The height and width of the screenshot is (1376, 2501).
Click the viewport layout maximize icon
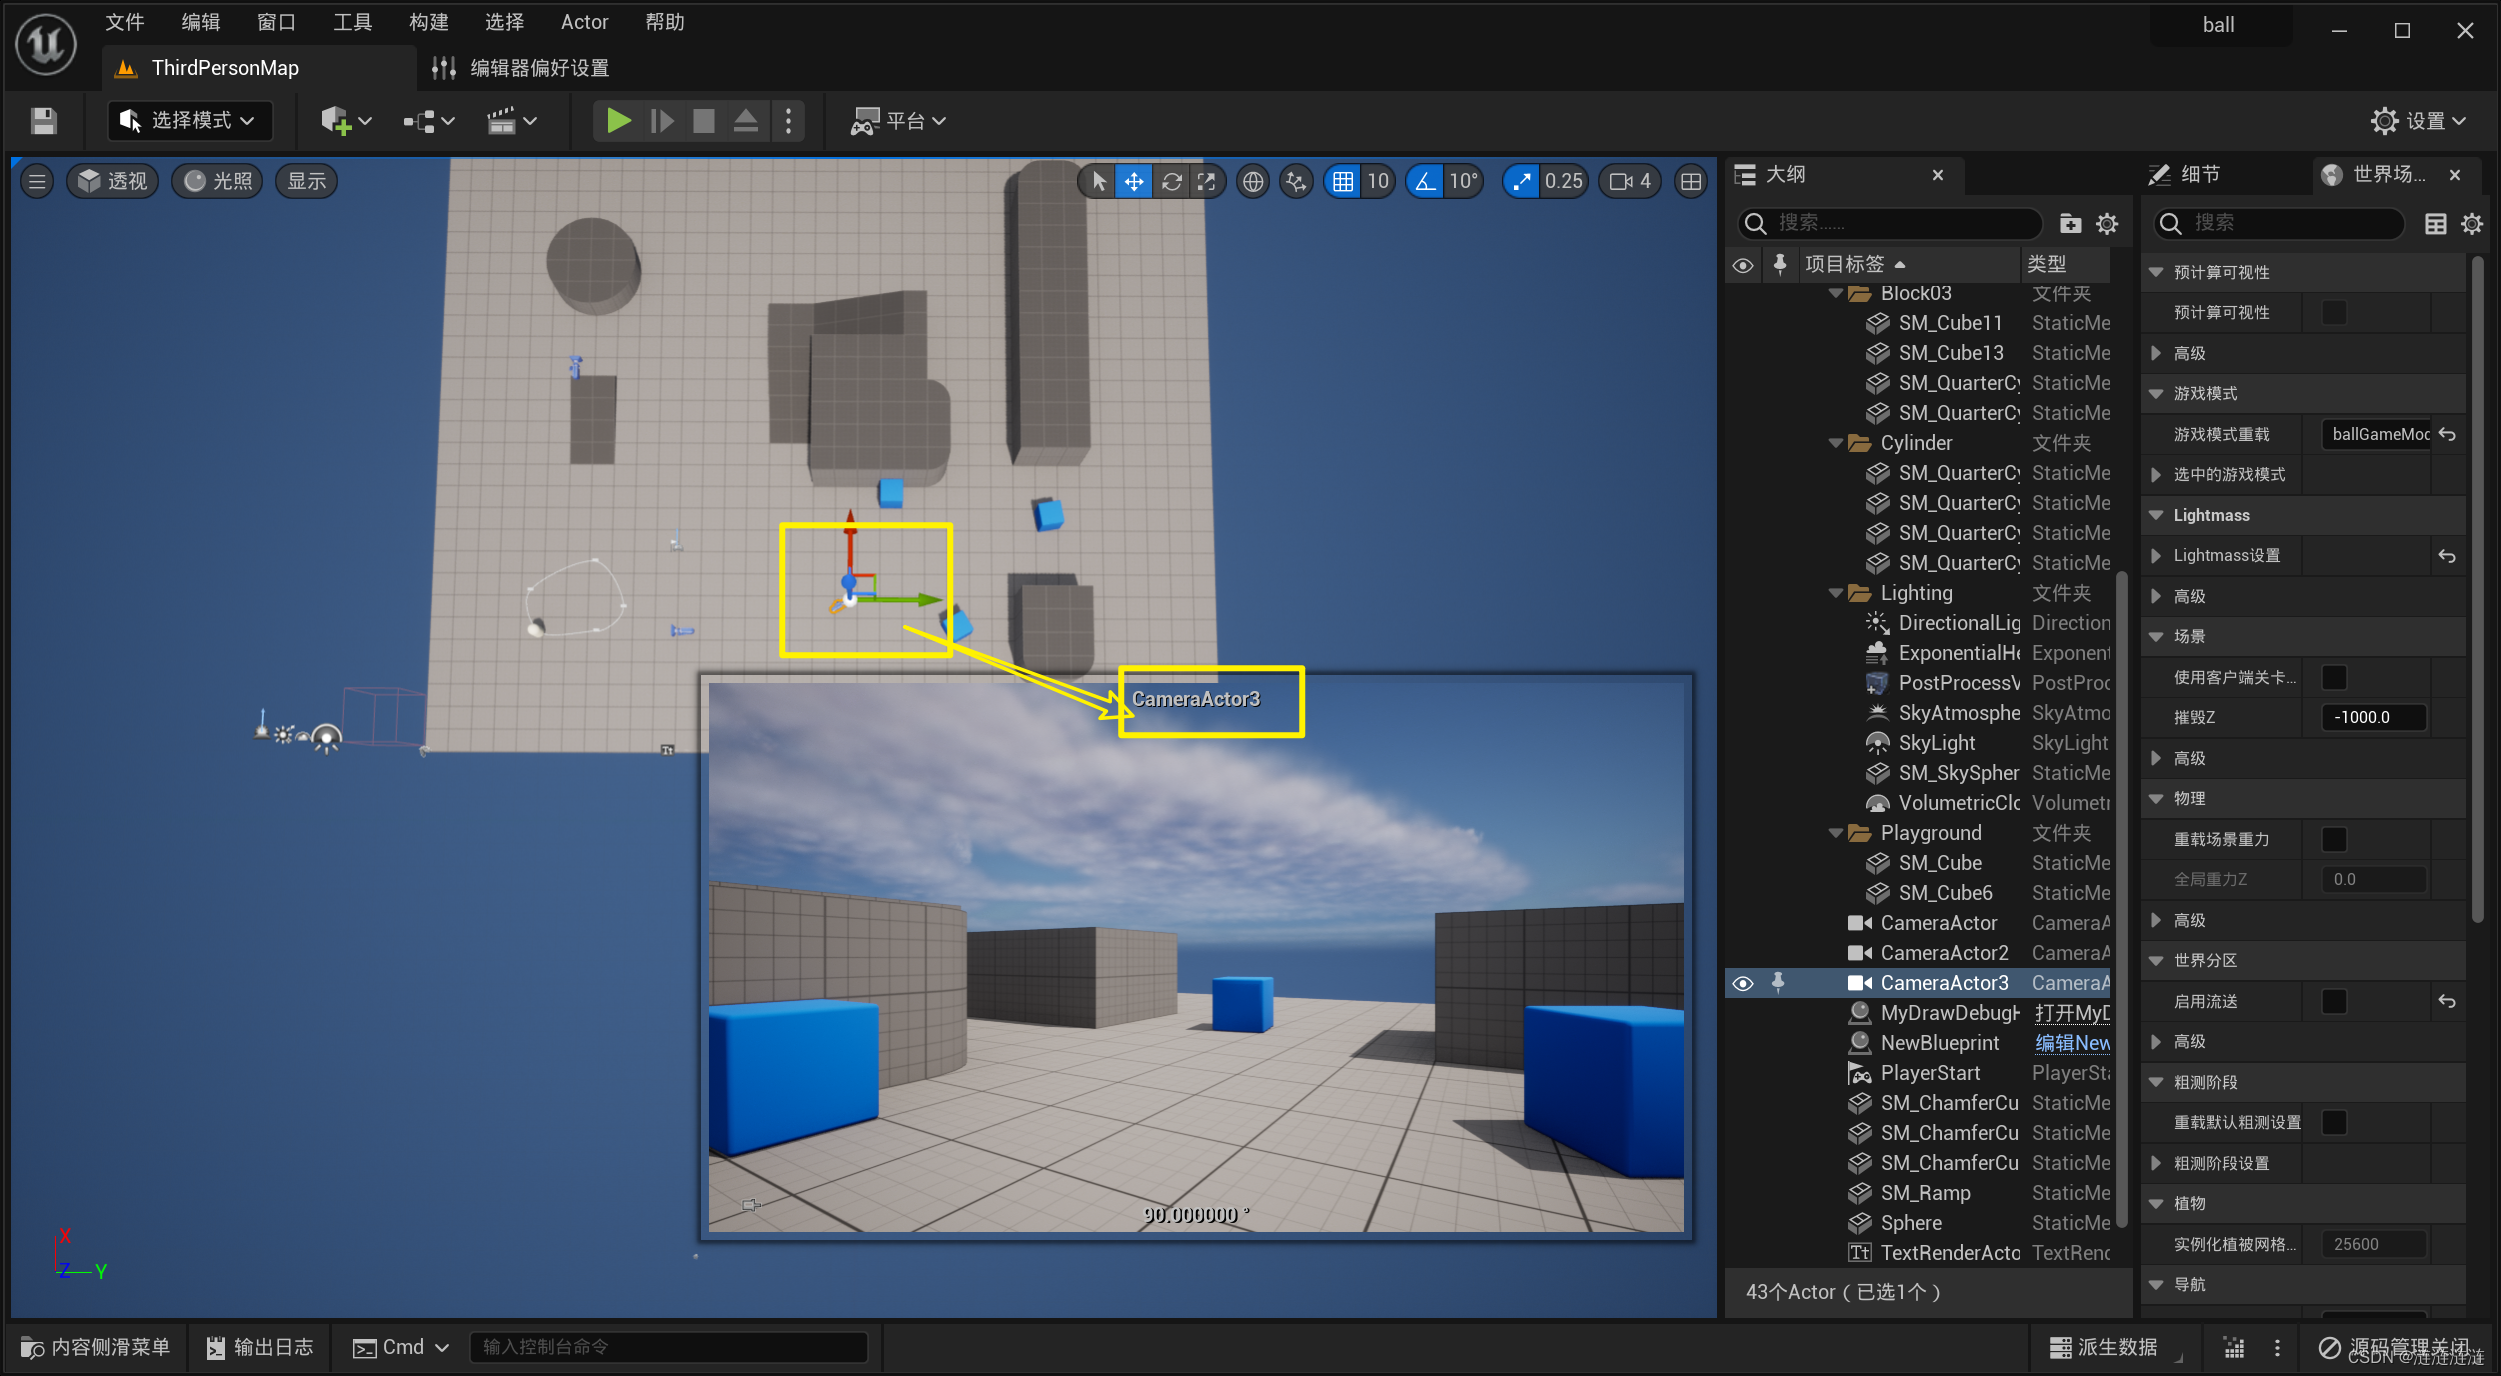[x=1690, y=181]
